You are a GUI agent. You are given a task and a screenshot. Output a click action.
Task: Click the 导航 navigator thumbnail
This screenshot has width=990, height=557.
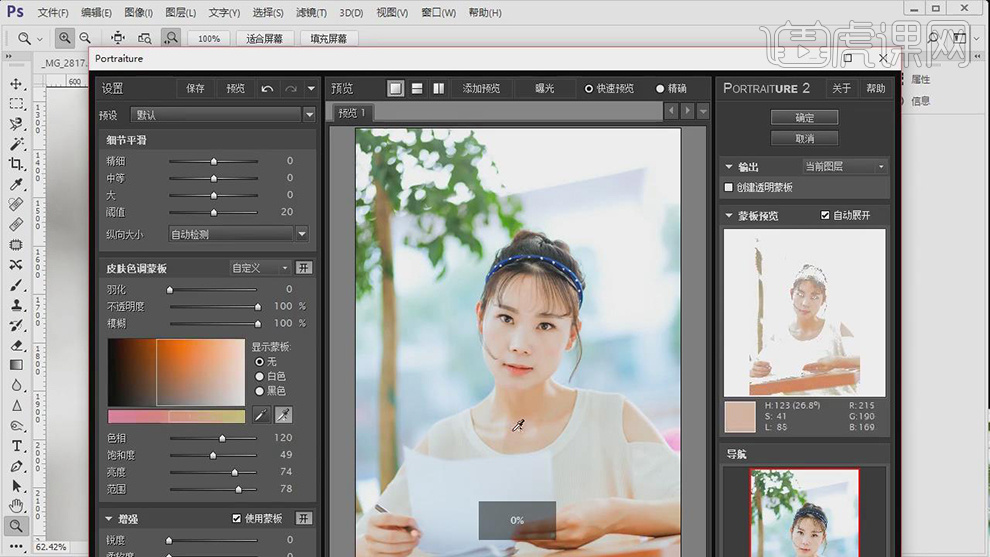[x=804, y=512]
